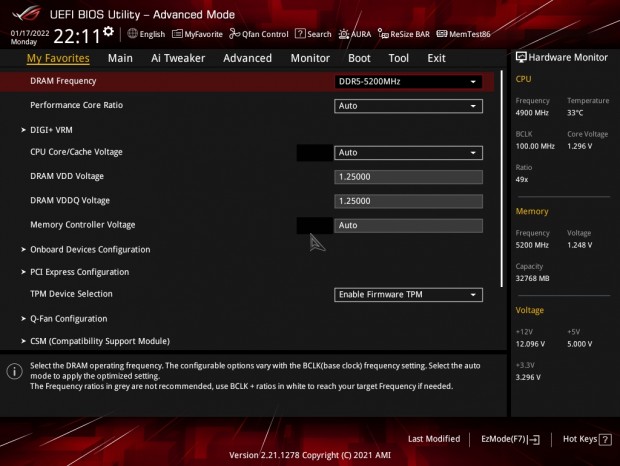Switch to the Ai Tweaker tab

tap(178, 58)
